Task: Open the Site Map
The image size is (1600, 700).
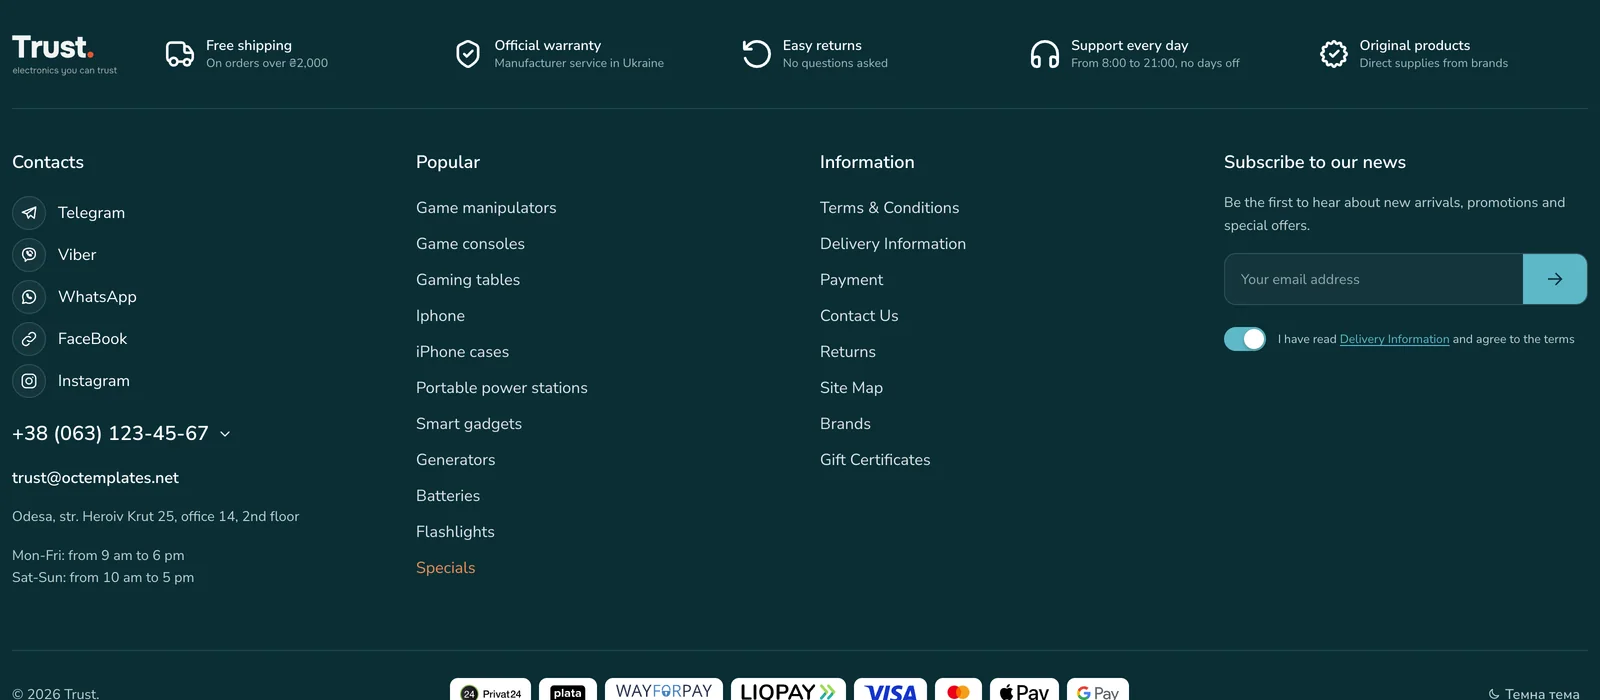Action: click(851, 388)
